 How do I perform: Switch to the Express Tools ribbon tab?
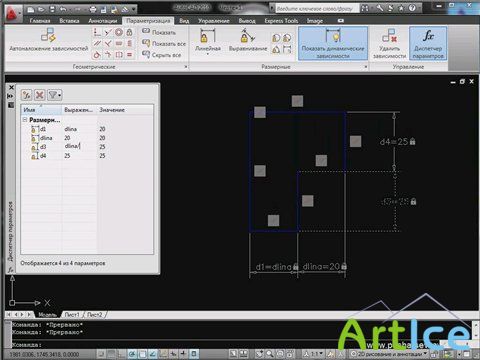click(x=281, y=21)
